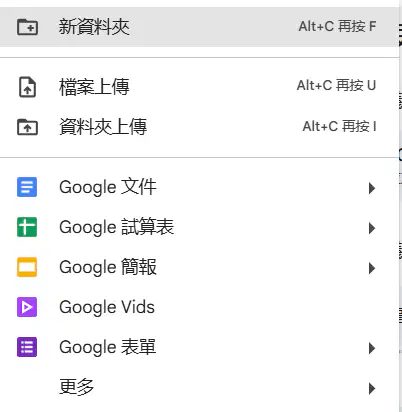Expand the Google 表單 submenu arrow
The height and width of the screenshot is (412, 402).
(372, 348)
